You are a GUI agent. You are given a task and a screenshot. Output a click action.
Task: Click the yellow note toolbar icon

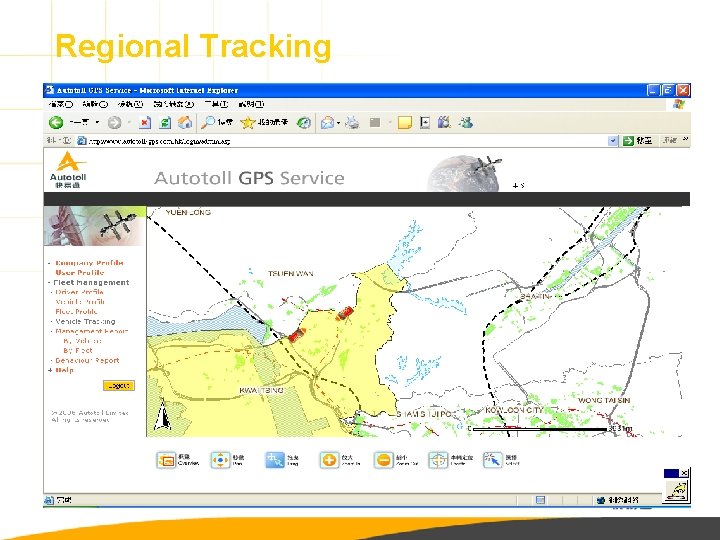coord(404,123)
